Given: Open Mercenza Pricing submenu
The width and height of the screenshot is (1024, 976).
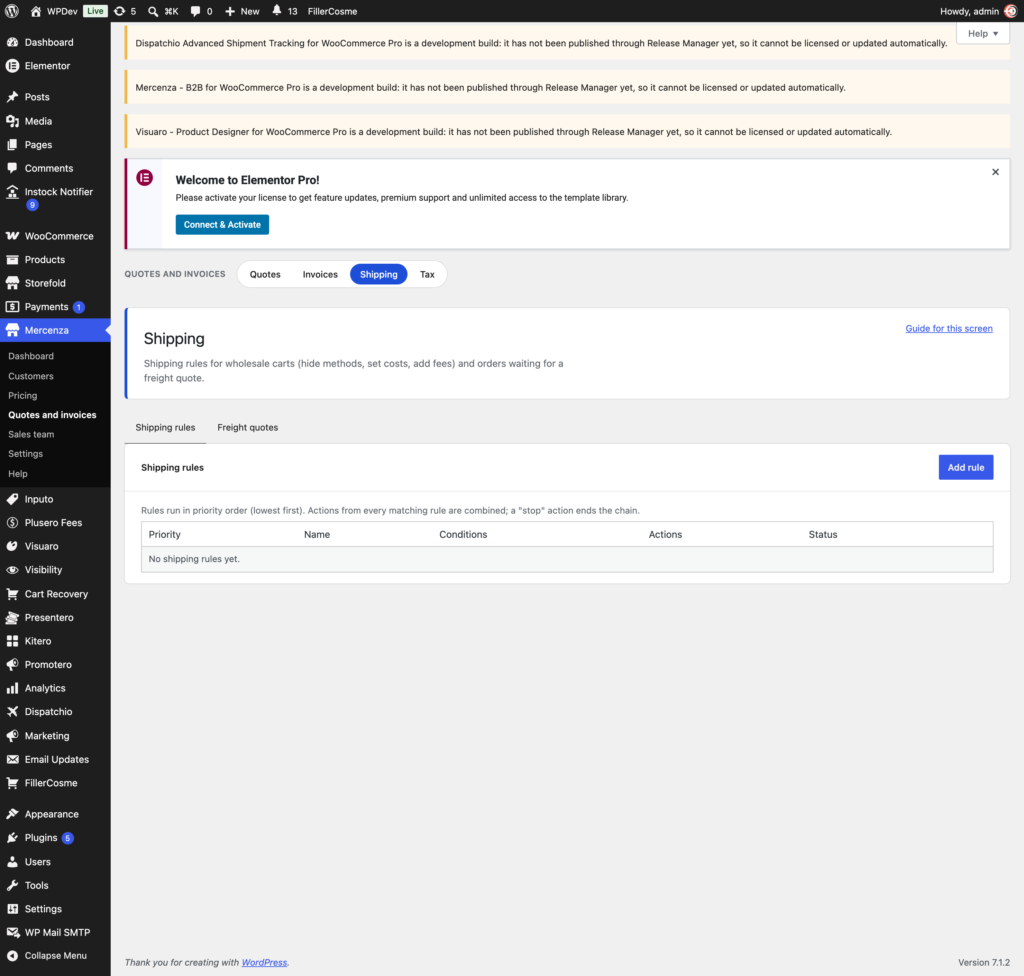Looking at the screenshot, I should click(22, 395).
